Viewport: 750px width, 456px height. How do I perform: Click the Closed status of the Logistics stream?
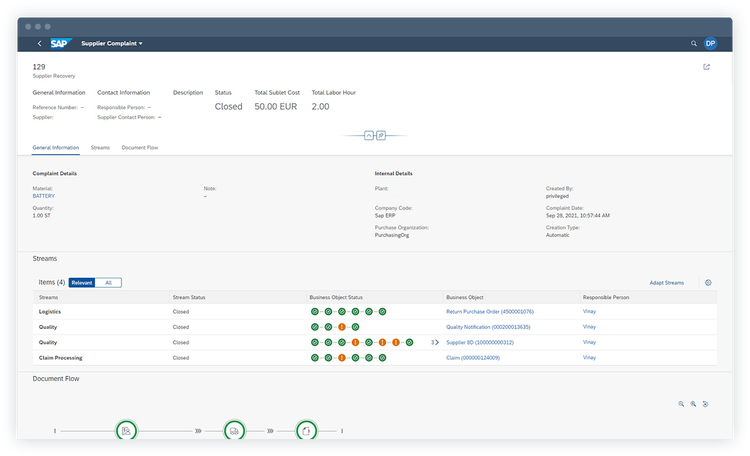tap(181, 311)
